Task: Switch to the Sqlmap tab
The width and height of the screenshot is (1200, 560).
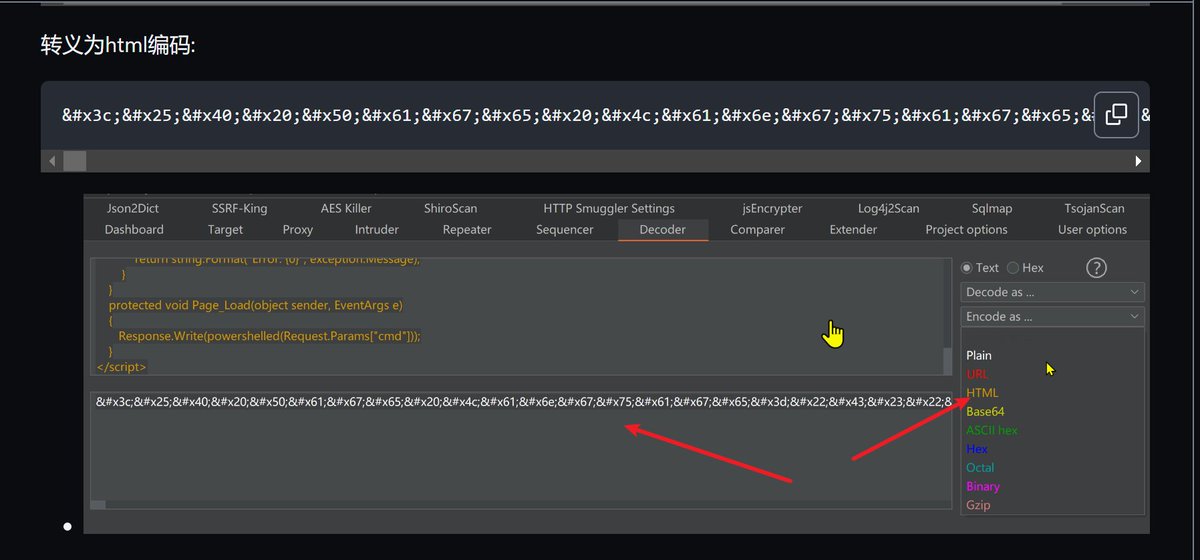Action: coord(992,208)
